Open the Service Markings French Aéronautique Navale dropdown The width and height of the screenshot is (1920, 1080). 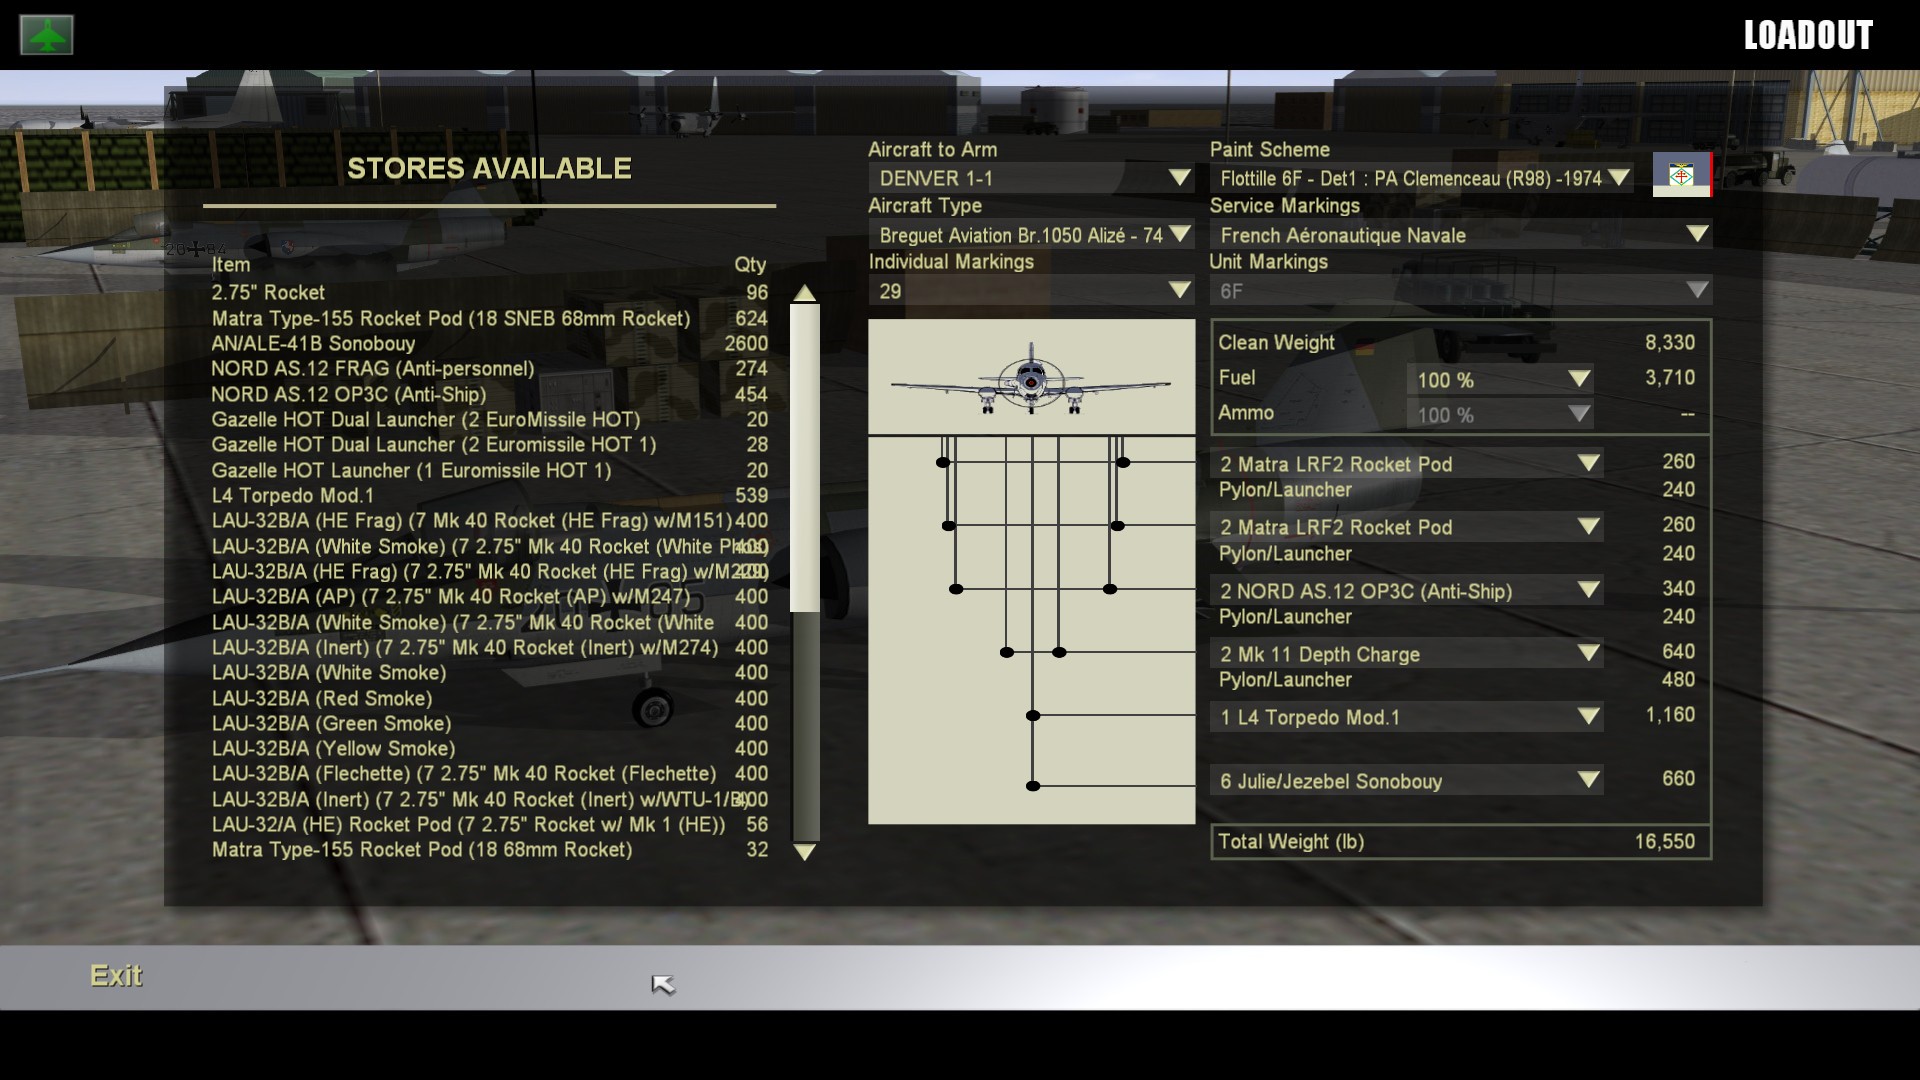[x=1461, y=235]
